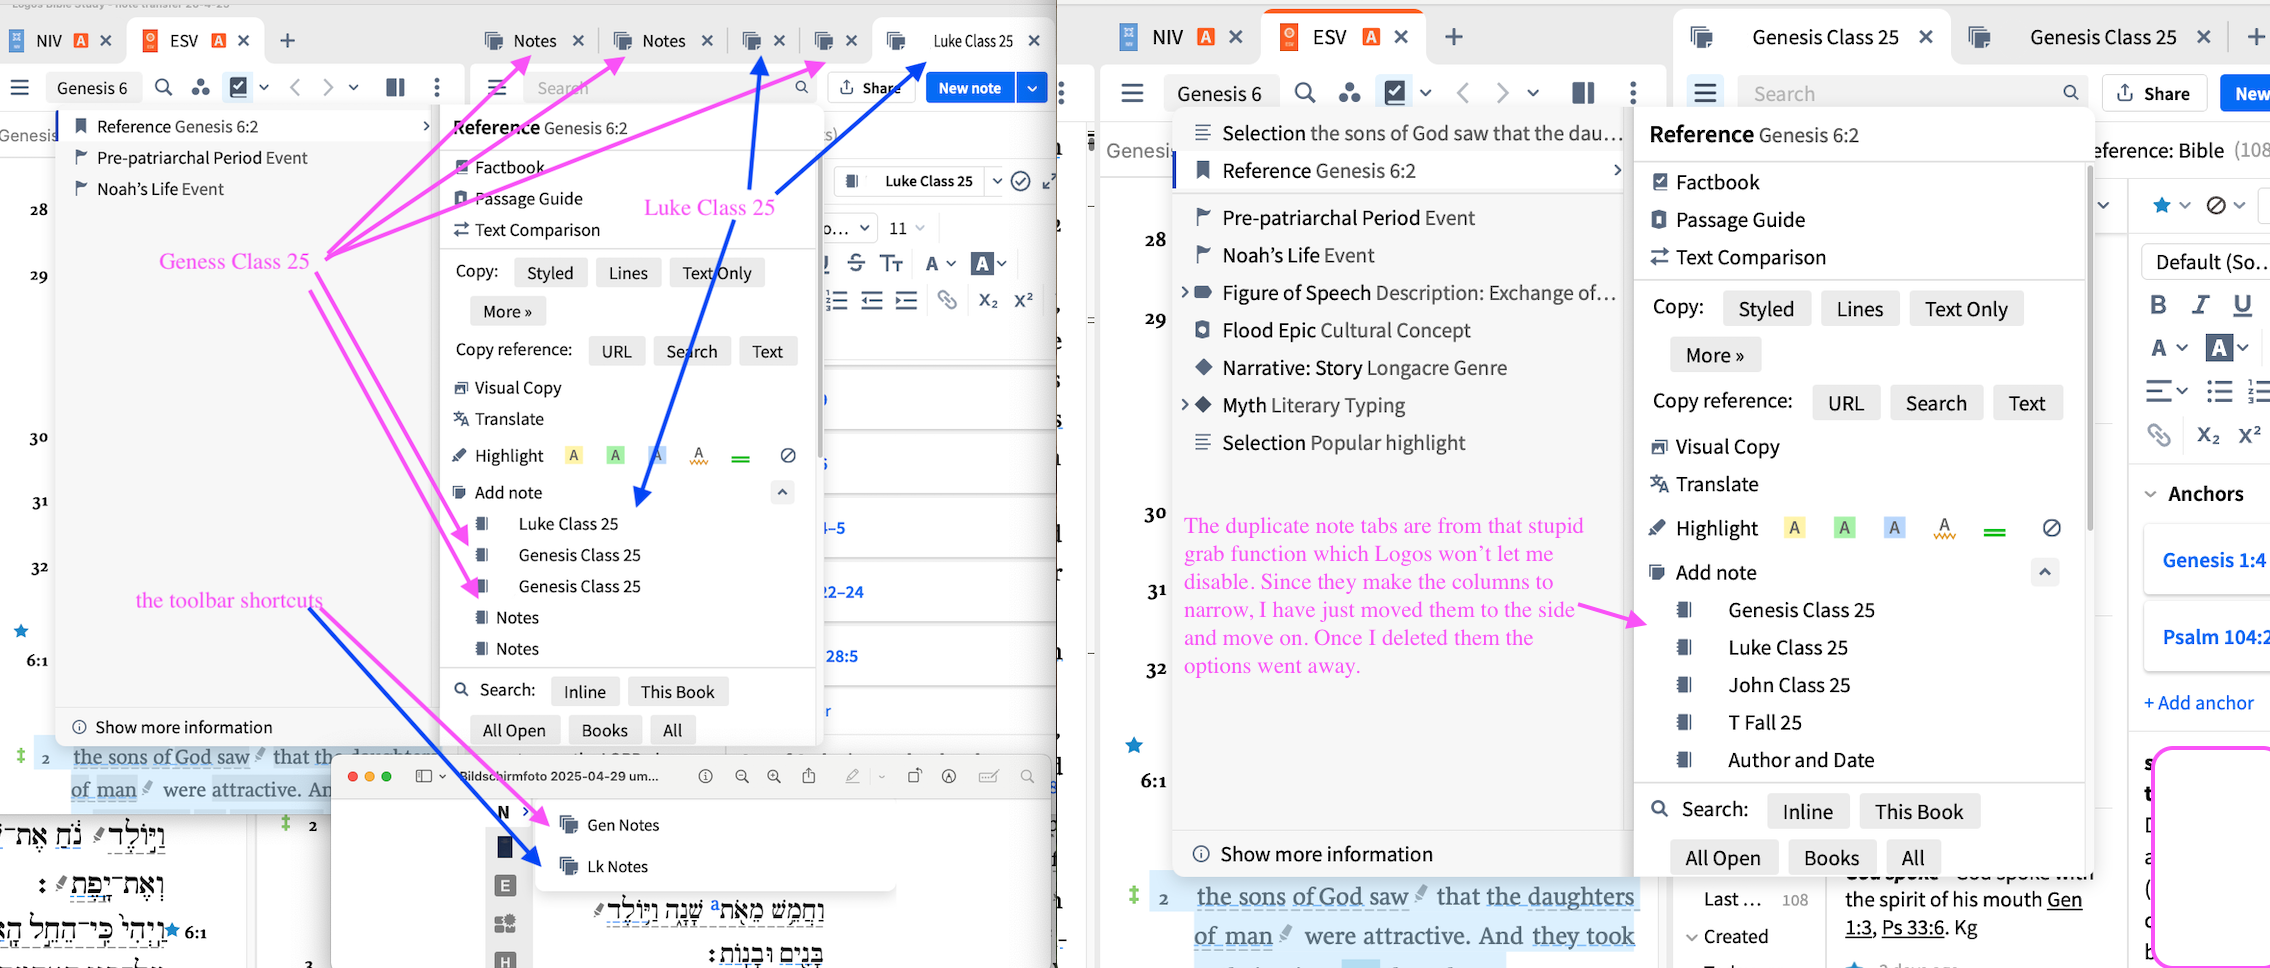Click the URL copy reference button in left menu
Image resolution: width=2270 pixels, height=968 pixels.
pos(617,351)
